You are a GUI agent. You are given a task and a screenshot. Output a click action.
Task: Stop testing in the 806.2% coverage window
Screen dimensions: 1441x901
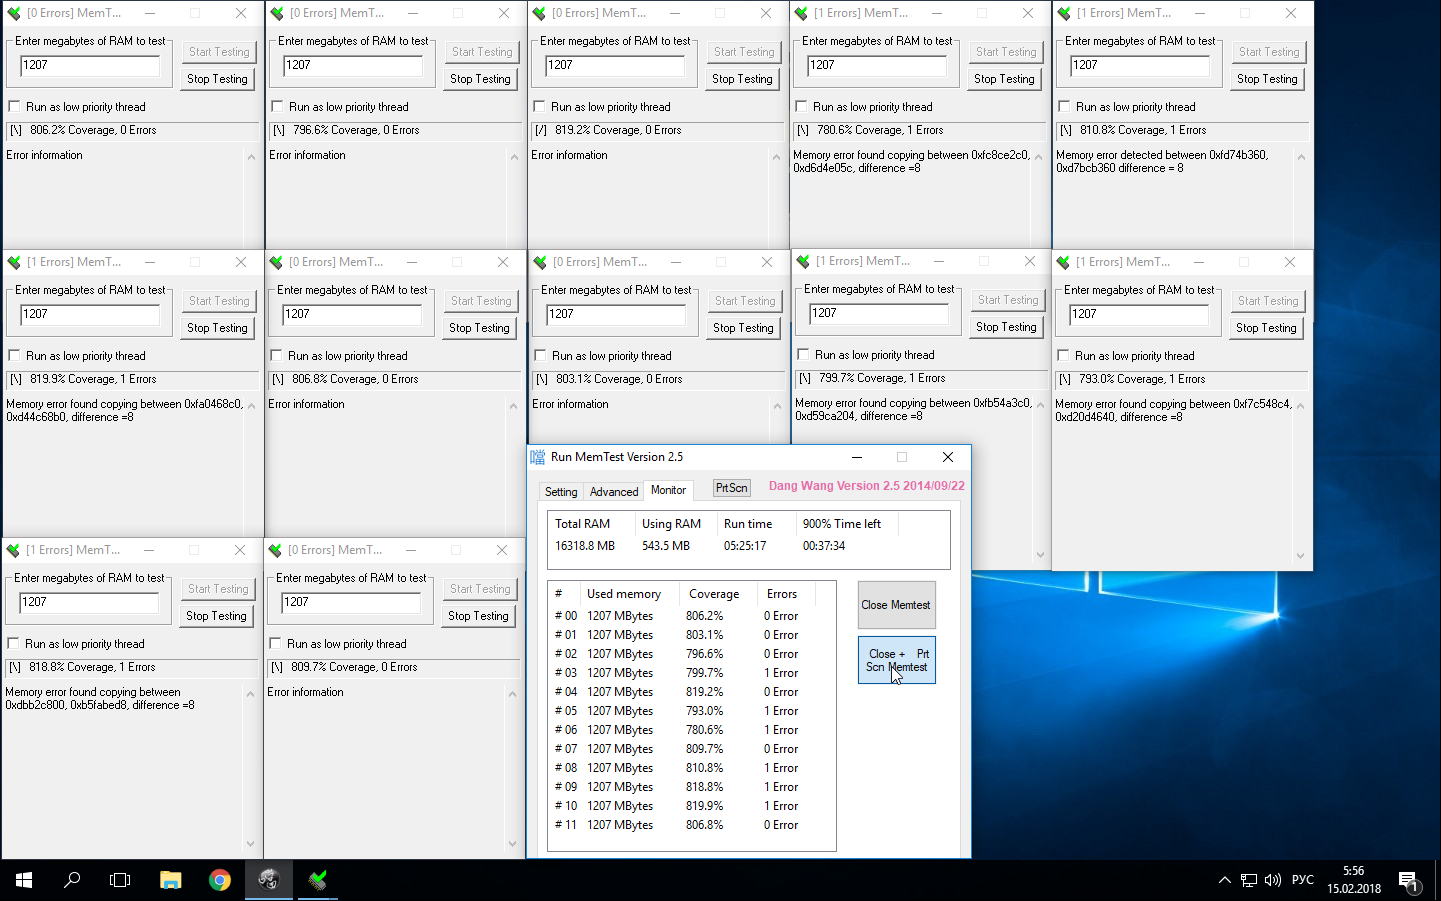point(217,79)
